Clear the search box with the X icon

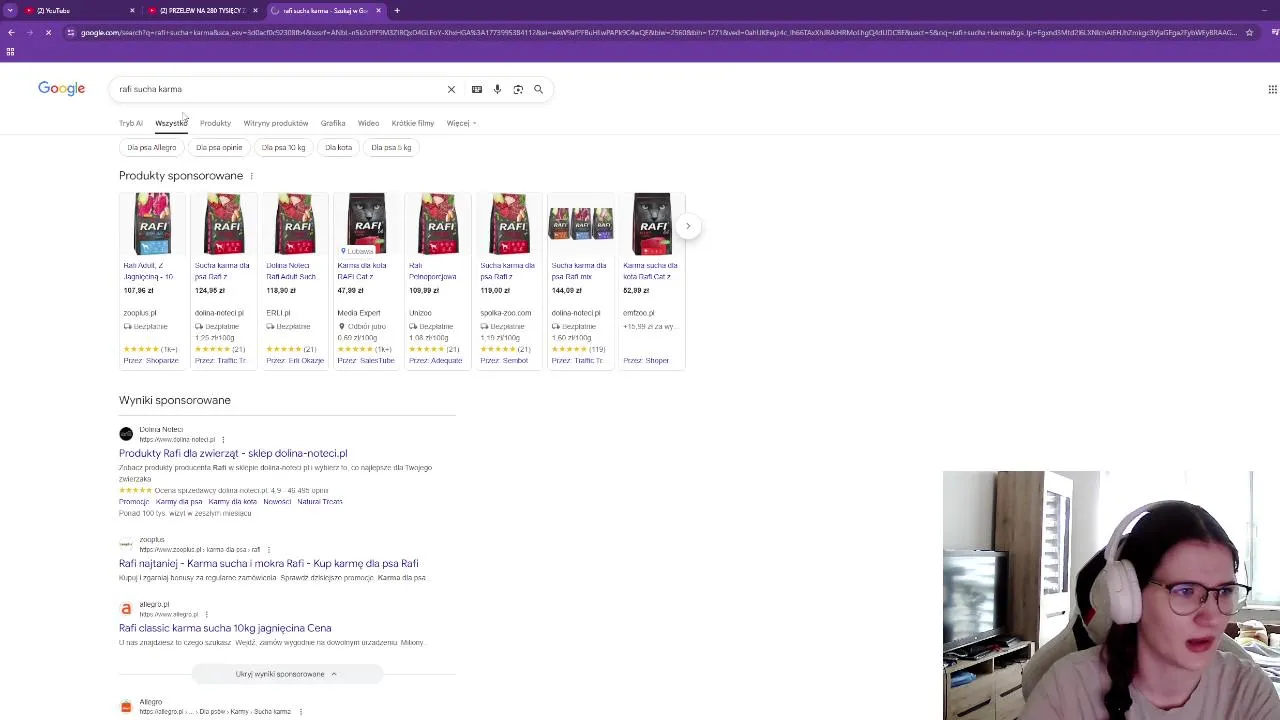(451, 89)
